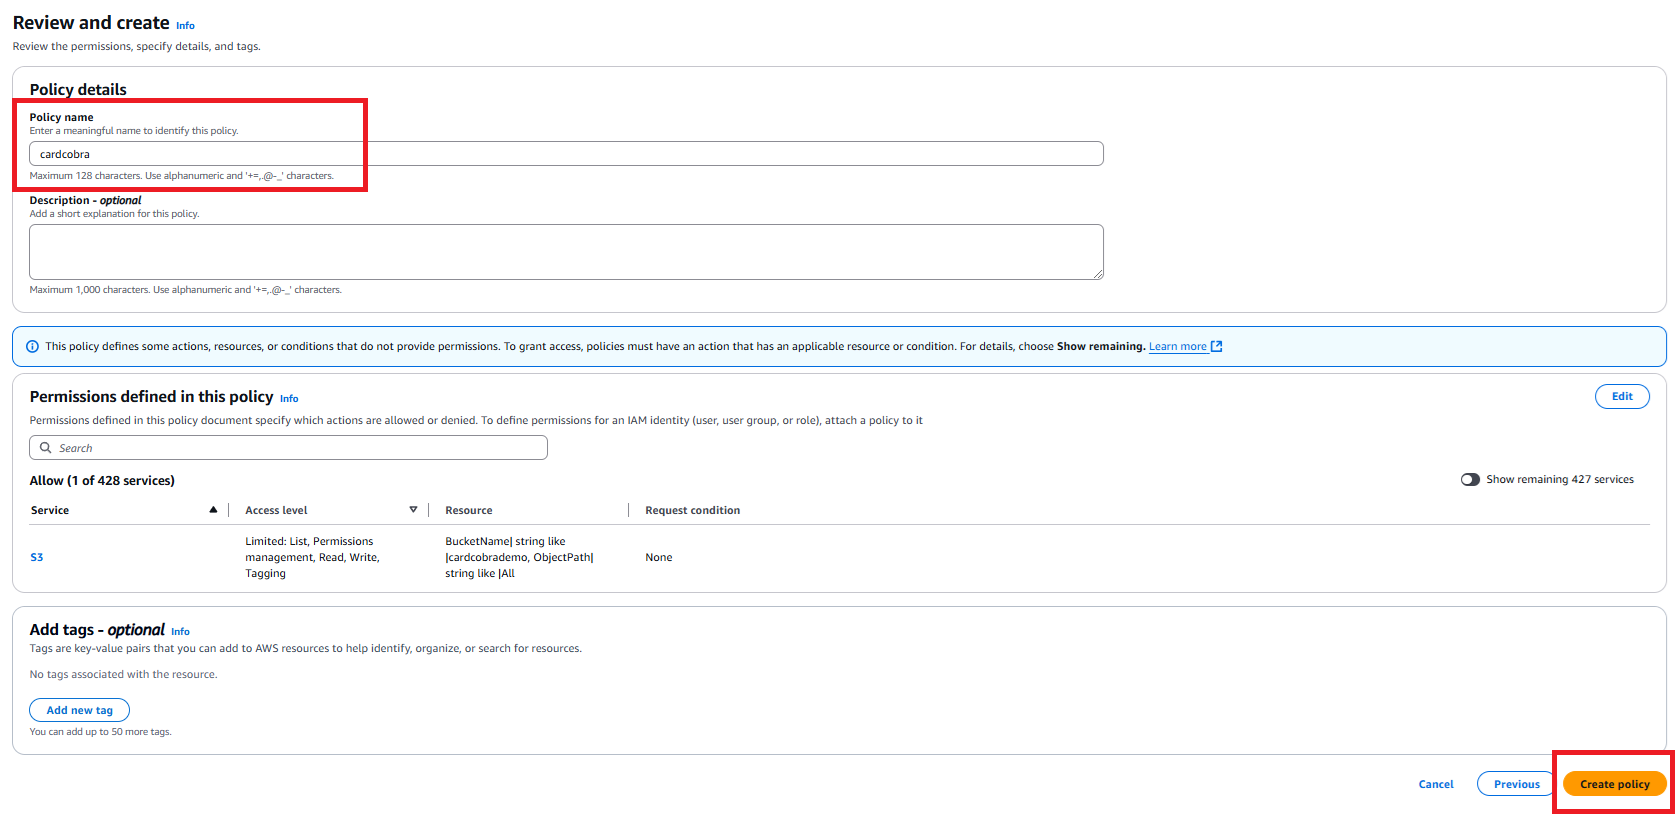This screenshot has width=1678, height=824.
Task: Click the Learn more link
Action: click(1177, 347)
